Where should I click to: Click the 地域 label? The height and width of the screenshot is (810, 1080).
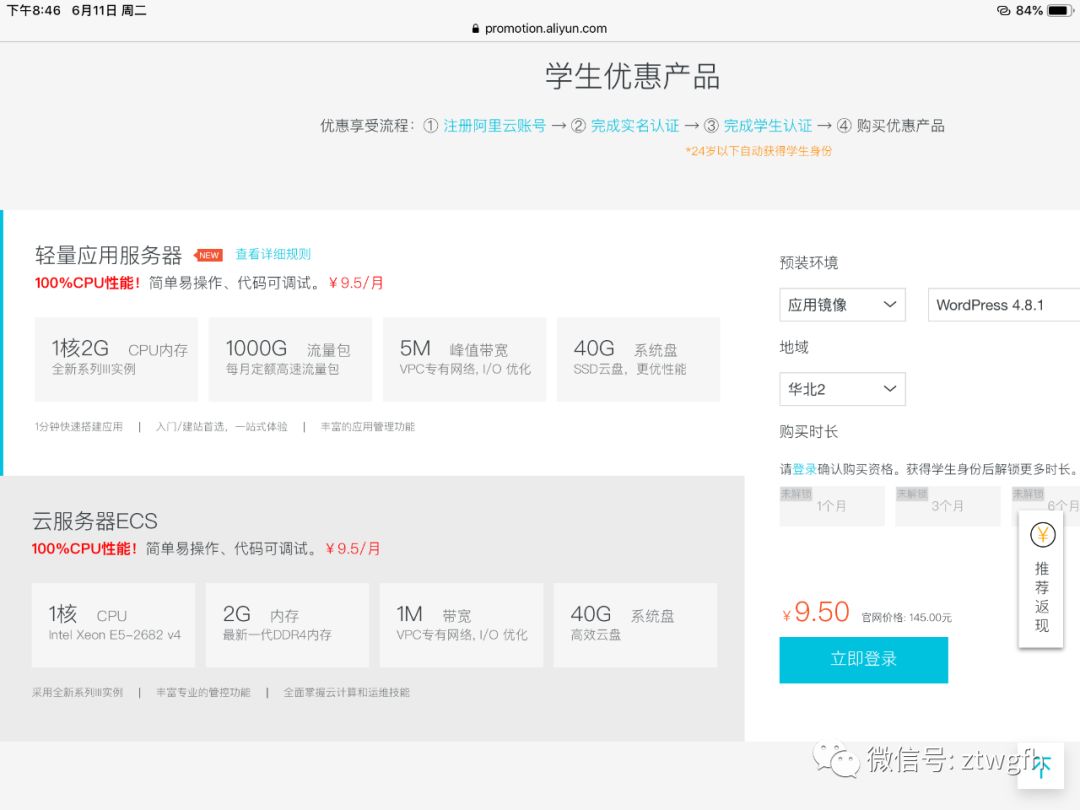[794, 347]
